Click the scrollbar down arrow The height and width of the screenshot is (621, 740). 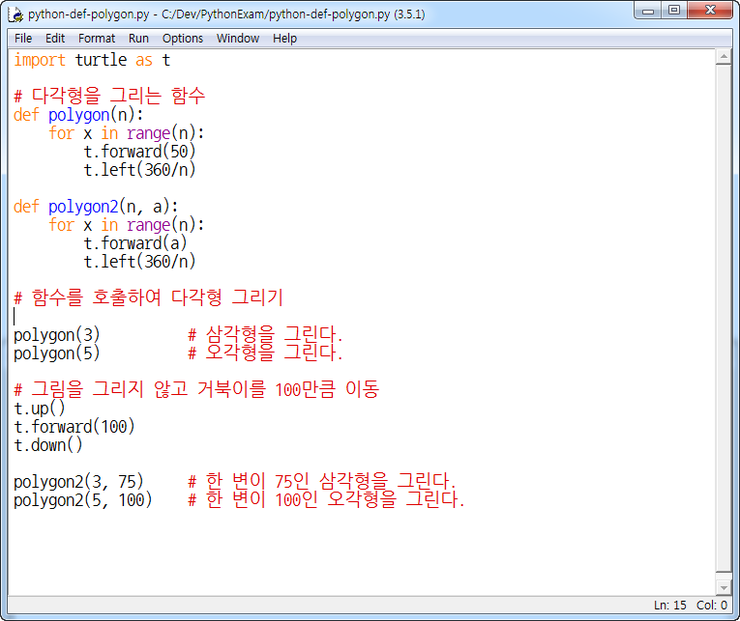point(724,587)
